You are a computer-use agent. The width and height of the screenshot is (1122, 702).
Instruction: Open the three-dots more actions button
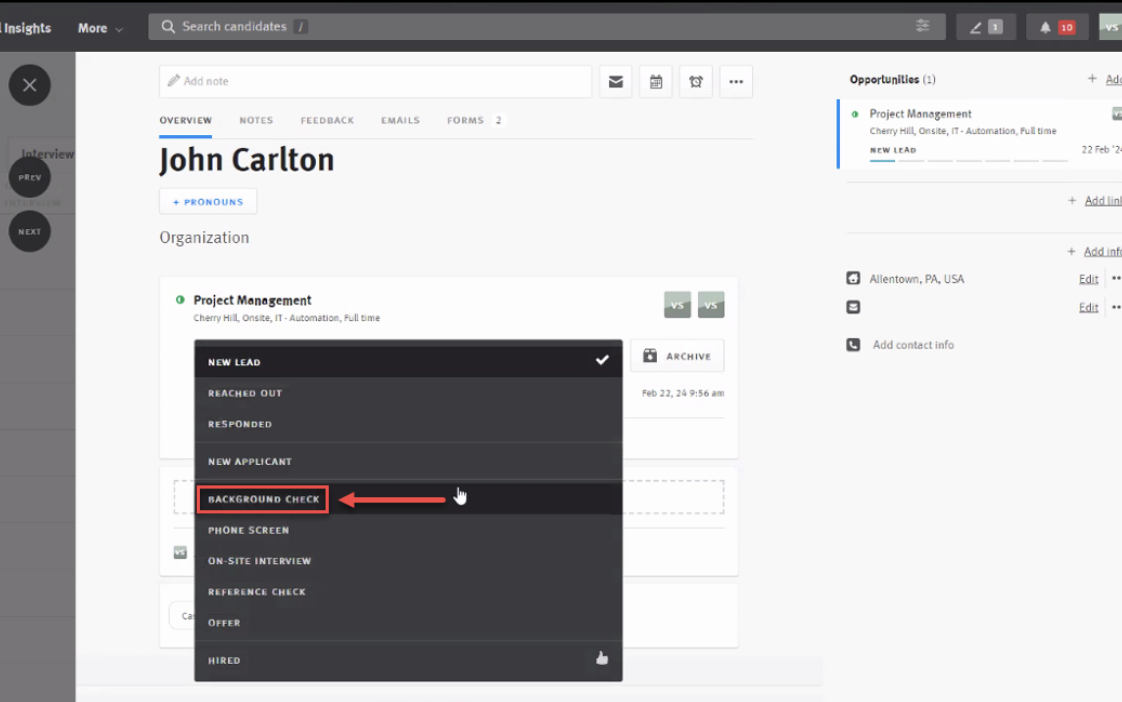(736, 82)
